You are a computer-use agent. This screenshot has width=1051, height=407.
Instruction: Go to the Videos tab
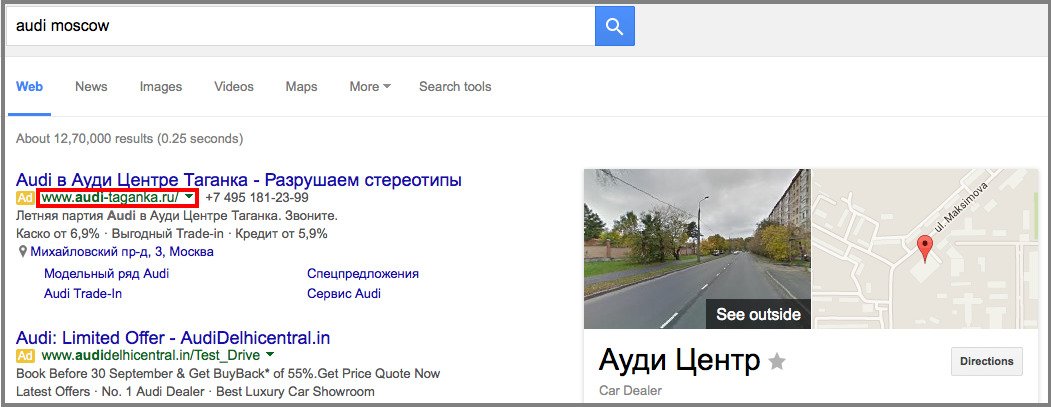click(234, 86)
